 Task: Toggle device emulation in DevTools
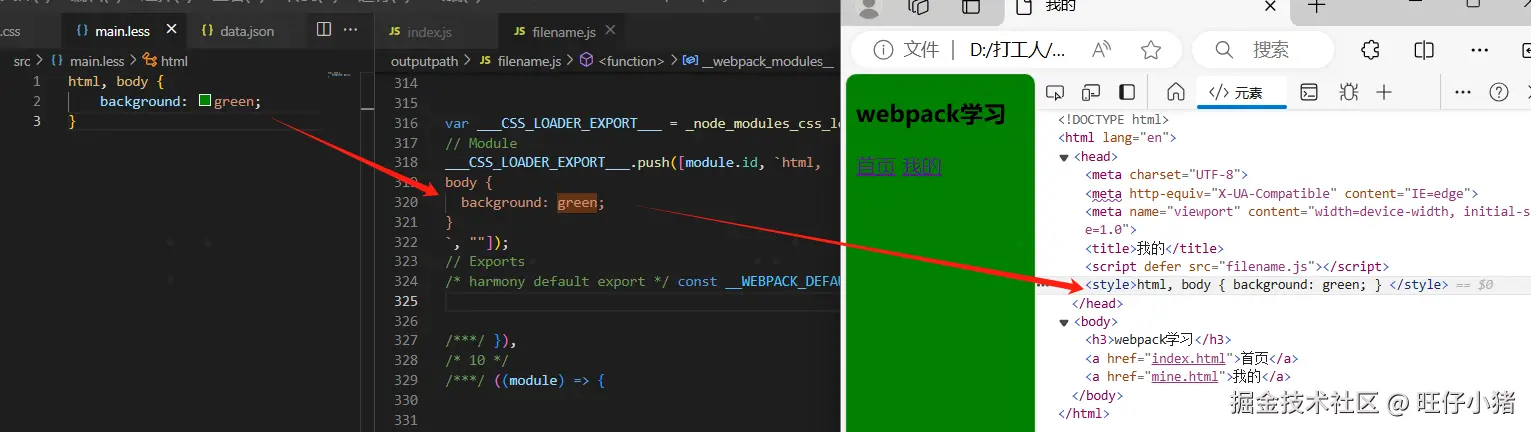(1091, 92)
